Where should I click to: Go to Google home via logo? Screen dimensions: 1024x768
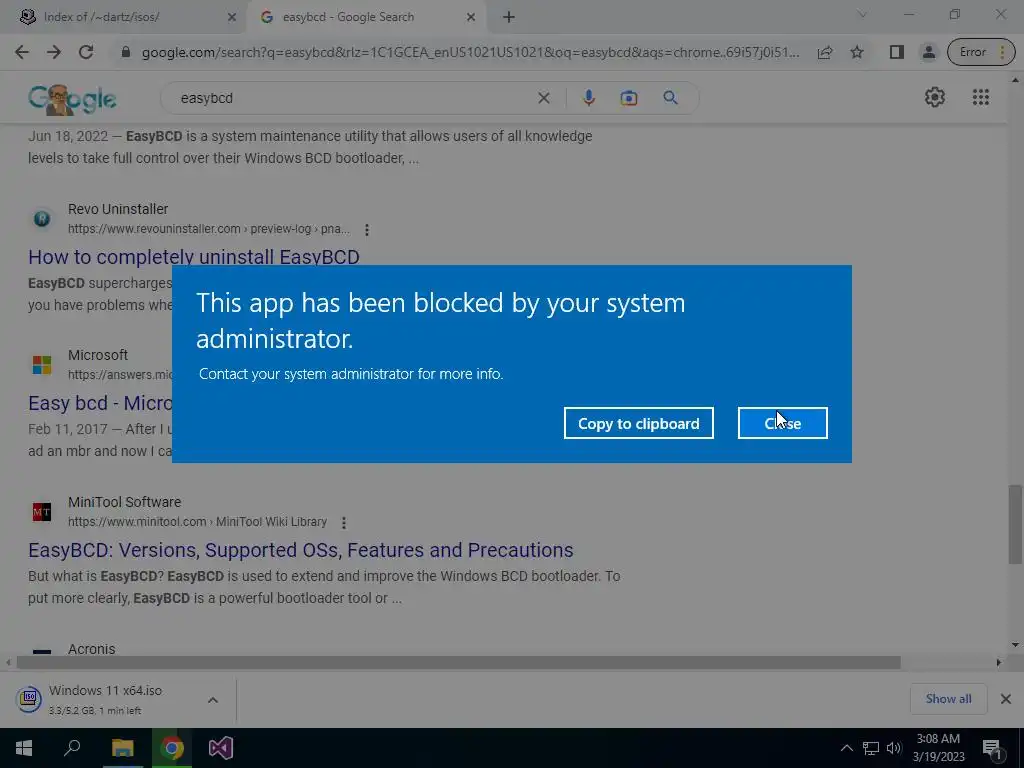[x=72, y=99]
